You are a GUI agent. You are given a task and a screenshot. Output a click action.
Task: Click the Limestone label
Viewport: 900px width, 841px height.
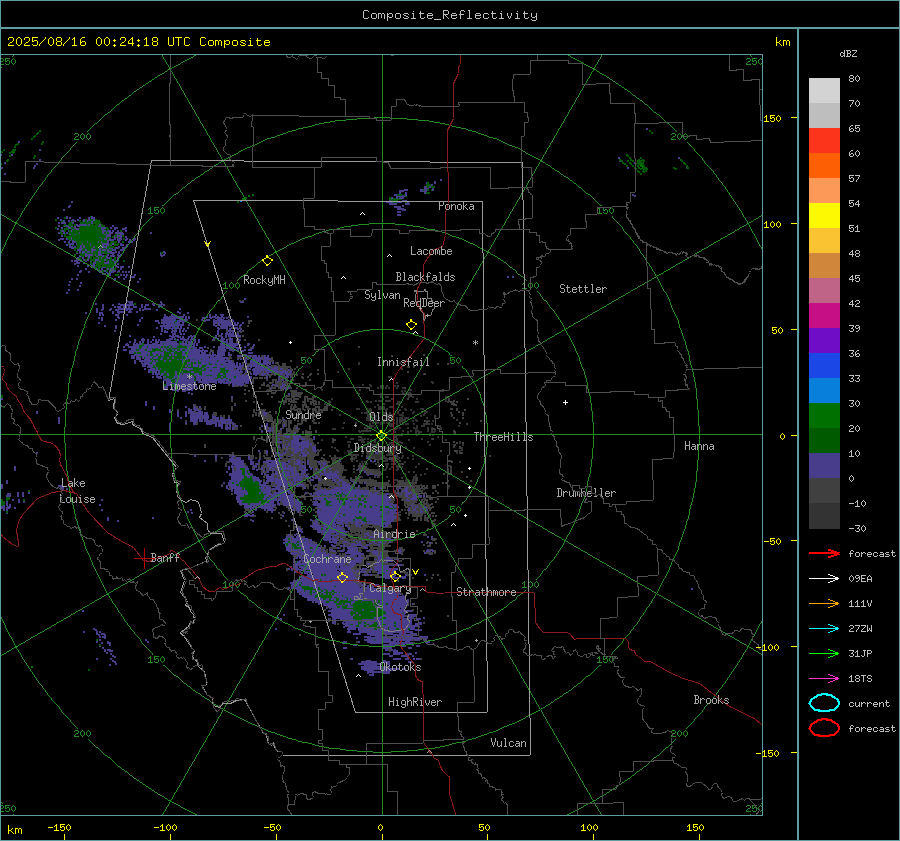[189, 386]
